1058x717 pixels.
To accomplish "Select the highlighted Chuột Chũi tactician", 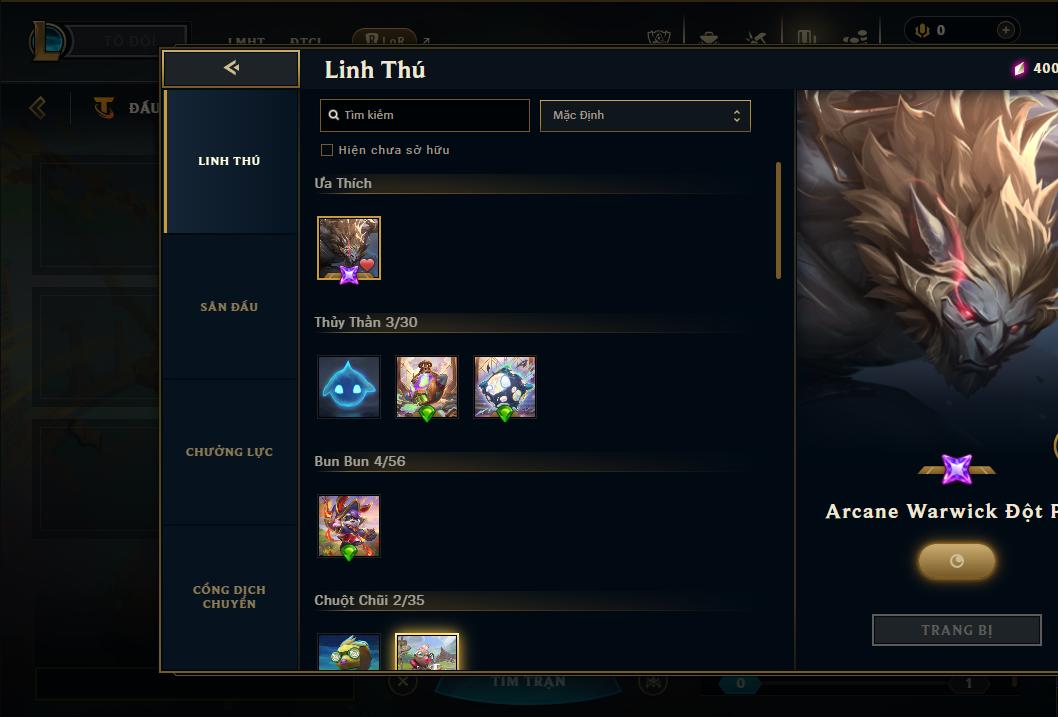I will click(x=427, y=652).
